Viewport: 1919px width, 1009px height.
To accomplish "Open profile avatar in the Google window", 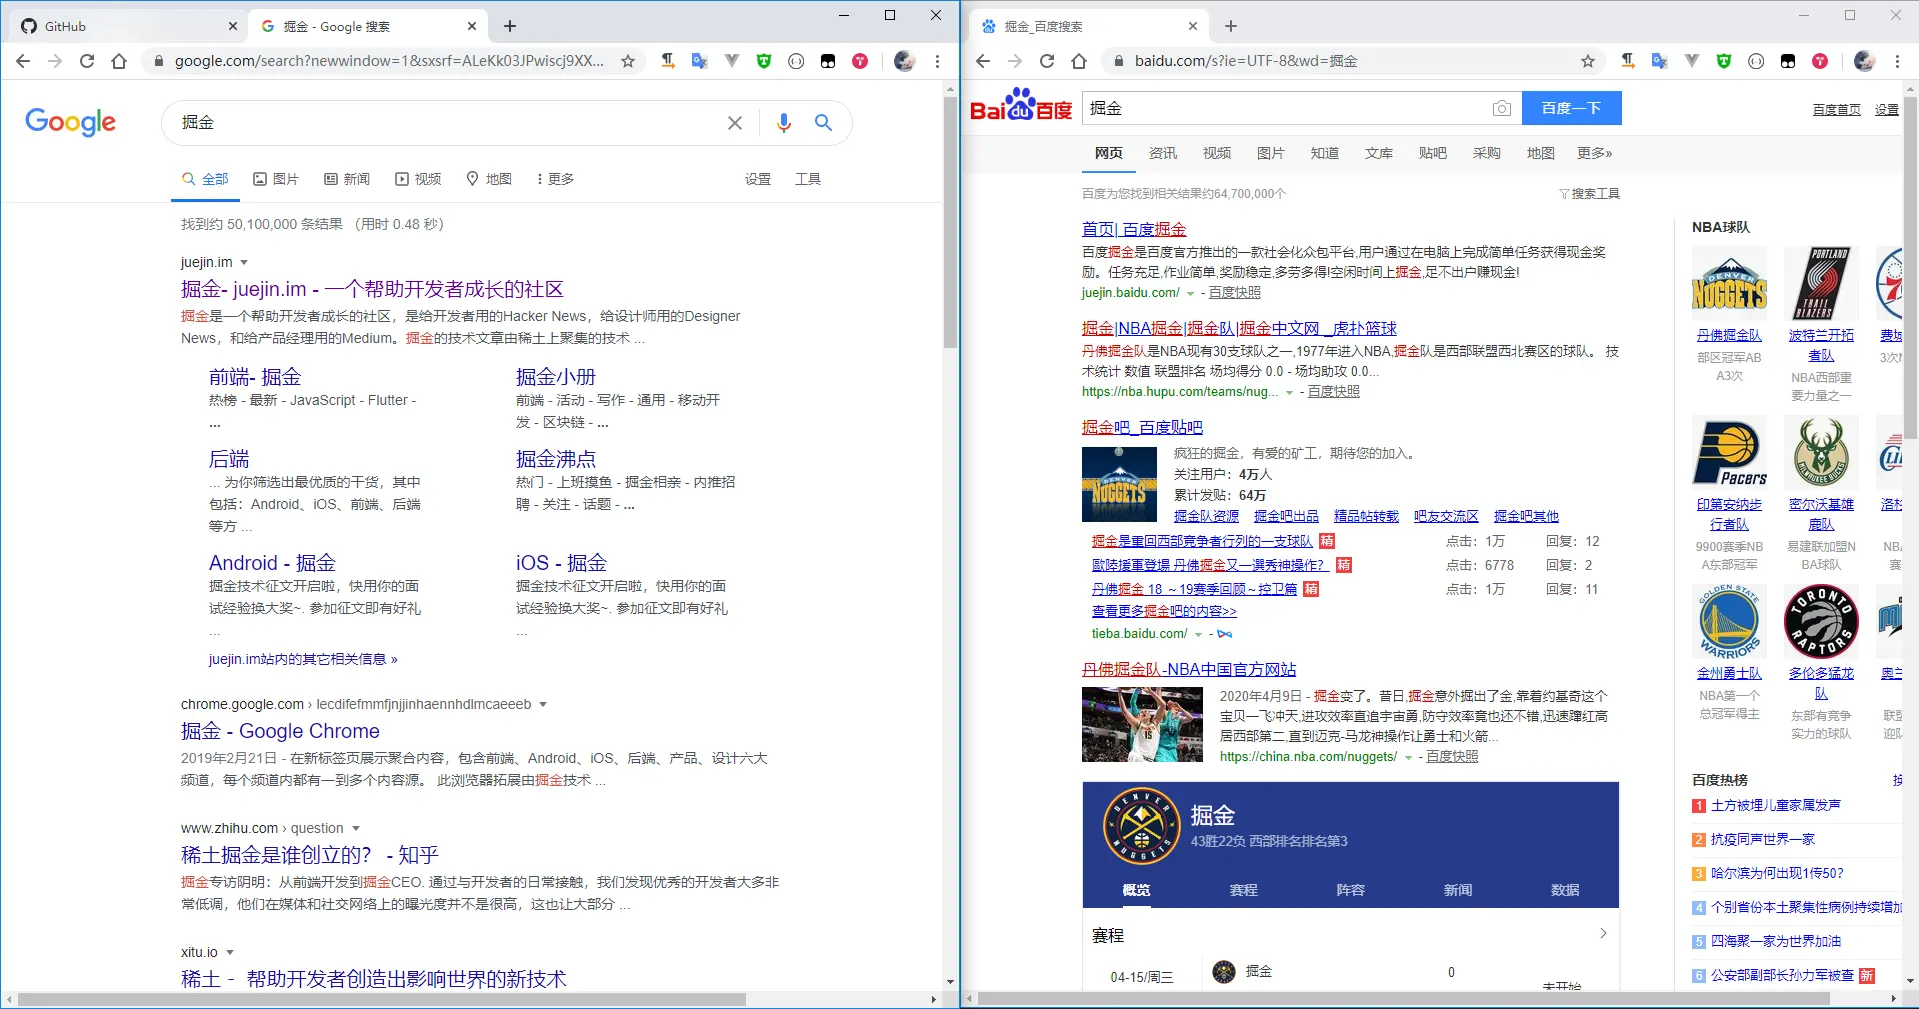I will click(904, 61).
